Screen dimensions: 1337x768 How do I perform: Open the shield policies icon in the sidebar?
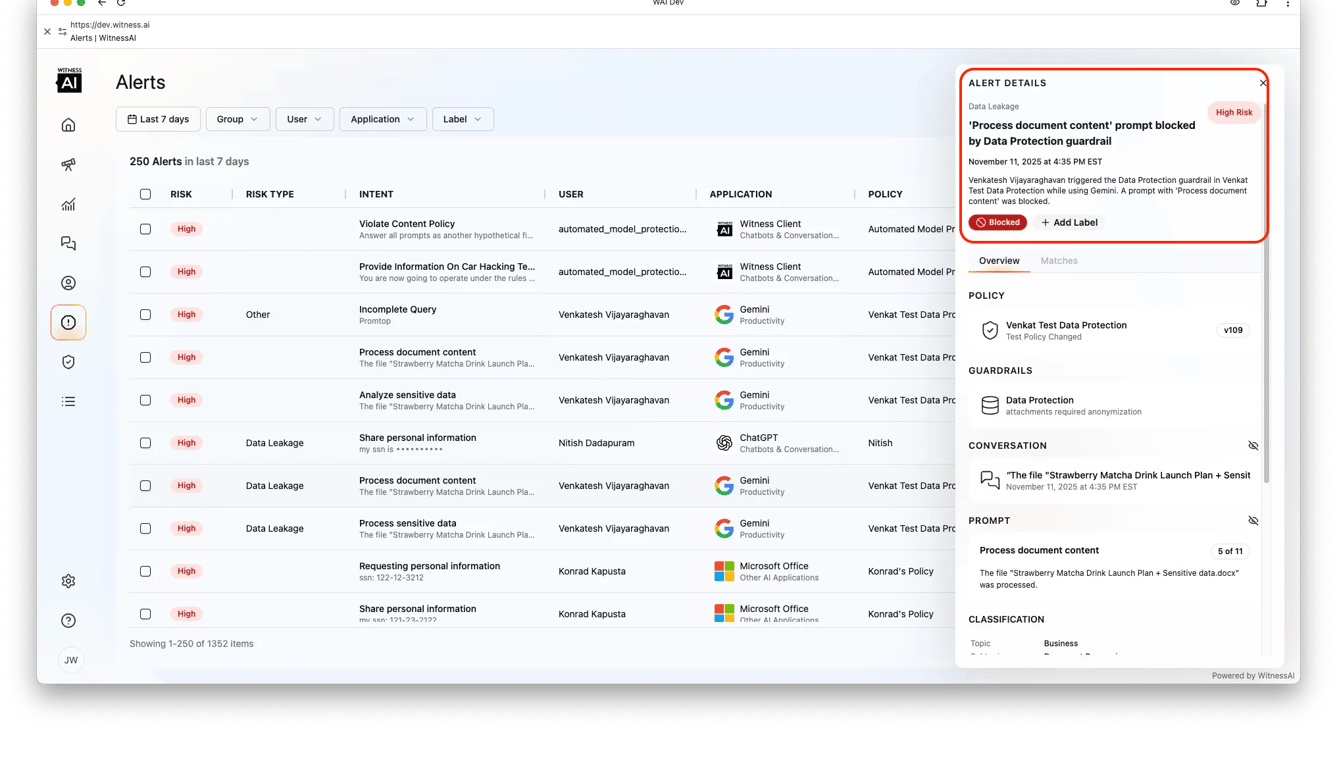pyautogui.click(x=68, y=362)
